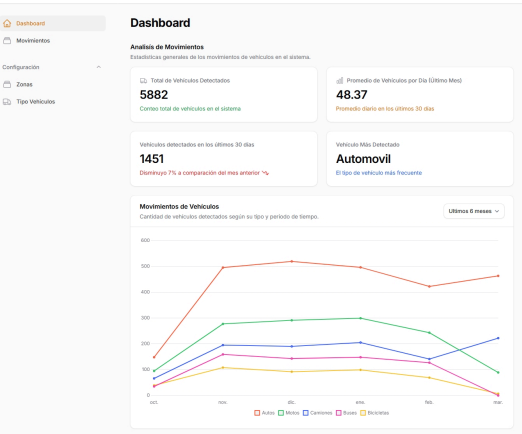The image size is (522, 434).
Task: Go to Zonas in the sidebar
Action: pos(53,84)
